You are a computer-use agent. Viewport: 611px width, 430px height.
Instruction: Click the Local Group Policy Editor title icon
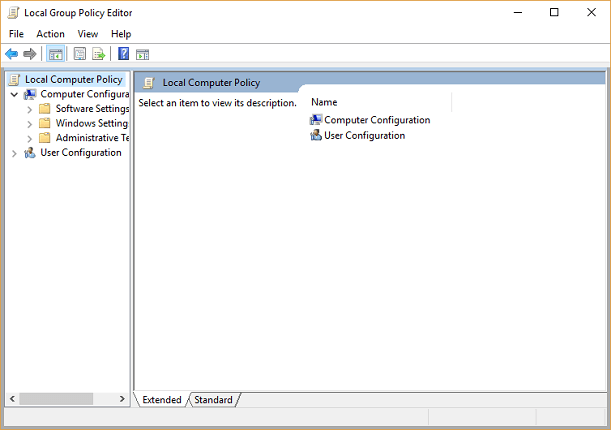click(13, 13)
